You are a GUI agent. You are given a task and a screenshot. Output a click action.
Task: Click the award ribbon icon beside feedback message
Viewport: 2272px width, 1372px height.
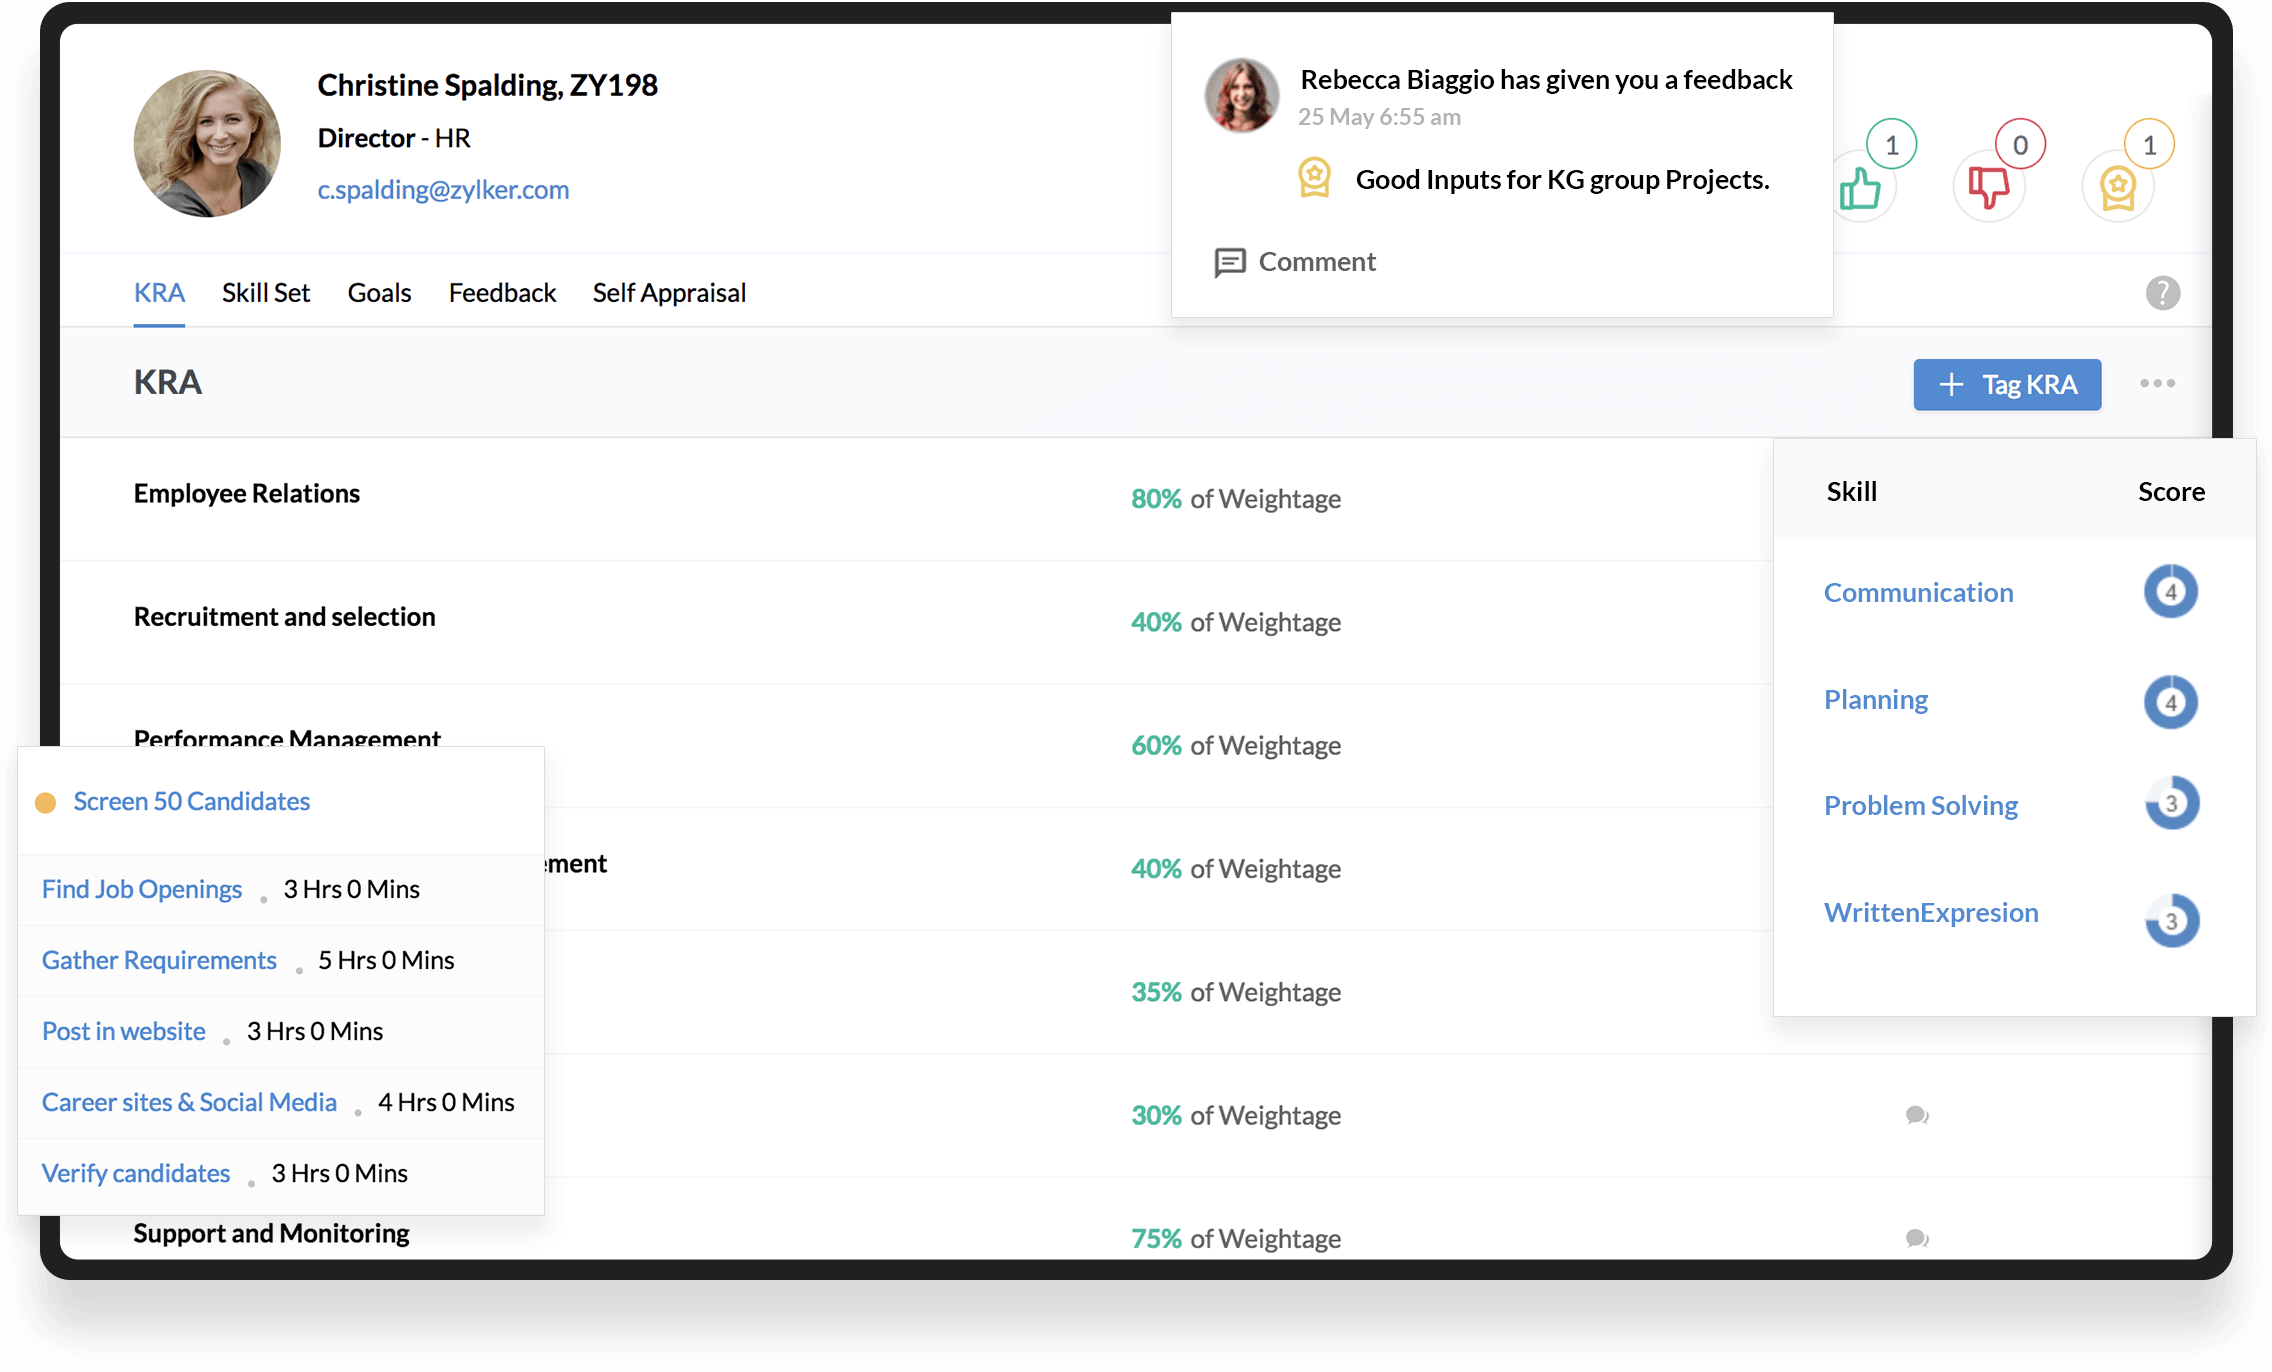click(x=1314, y=179)
